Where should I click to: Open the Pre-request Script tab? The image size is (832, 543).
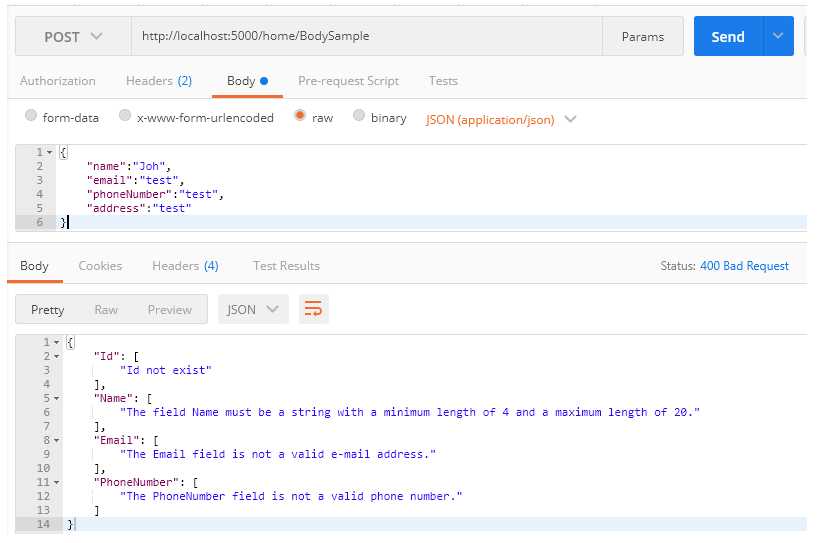point(348,81)
